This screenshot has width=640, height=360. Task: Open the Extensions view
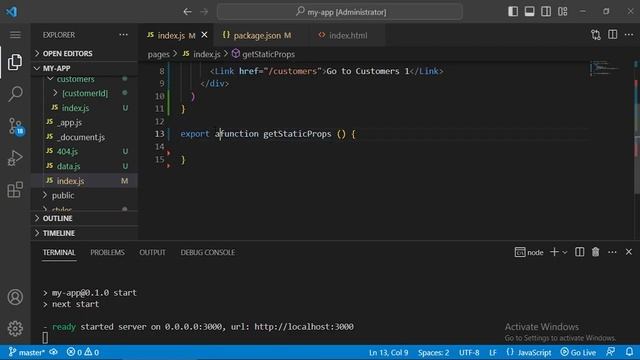(x=15, y=189)
